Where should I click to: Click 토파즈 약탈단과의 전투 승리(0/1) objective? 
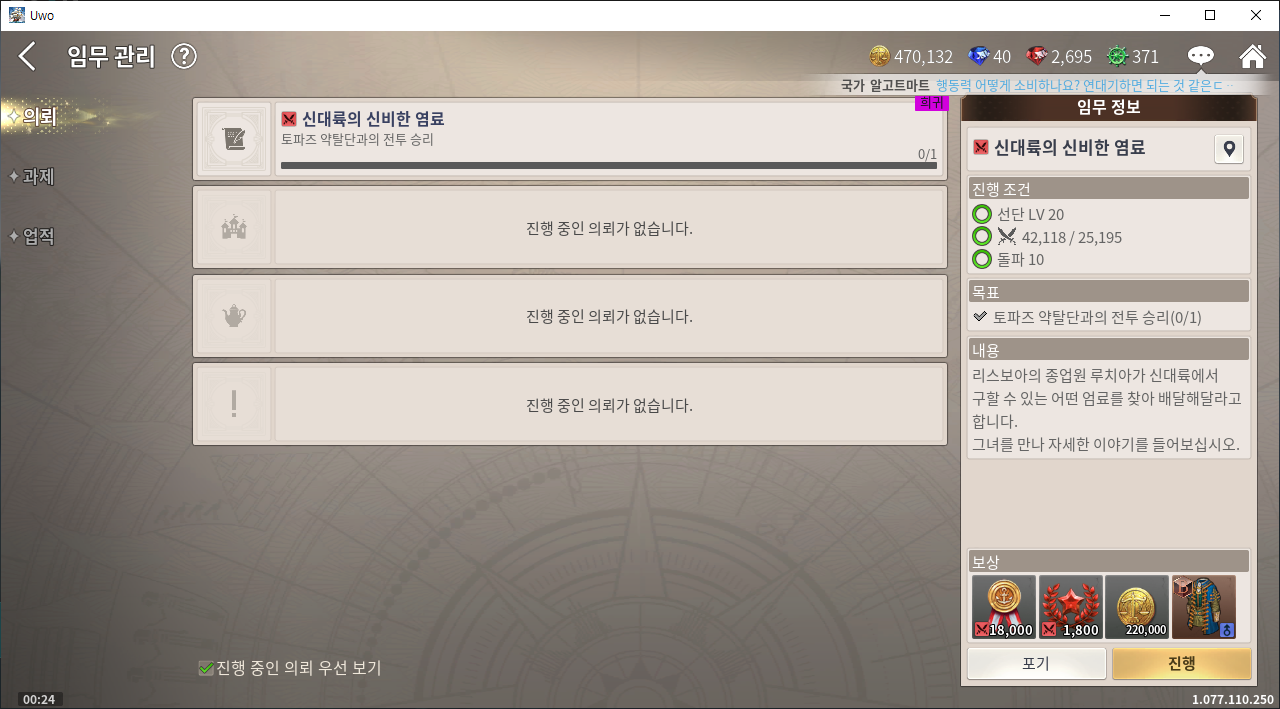(x=1097, y=317)
